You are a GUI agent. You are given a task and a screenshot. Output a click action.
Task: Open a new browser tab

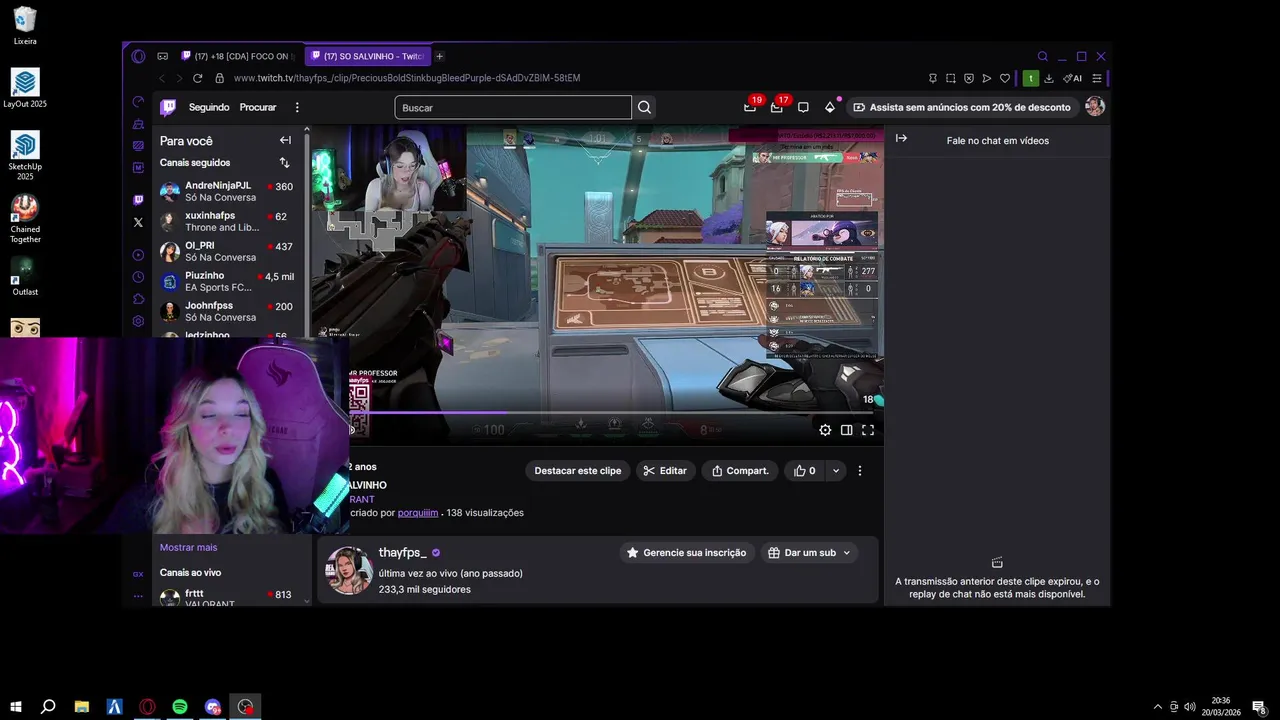tap(439, 56)
